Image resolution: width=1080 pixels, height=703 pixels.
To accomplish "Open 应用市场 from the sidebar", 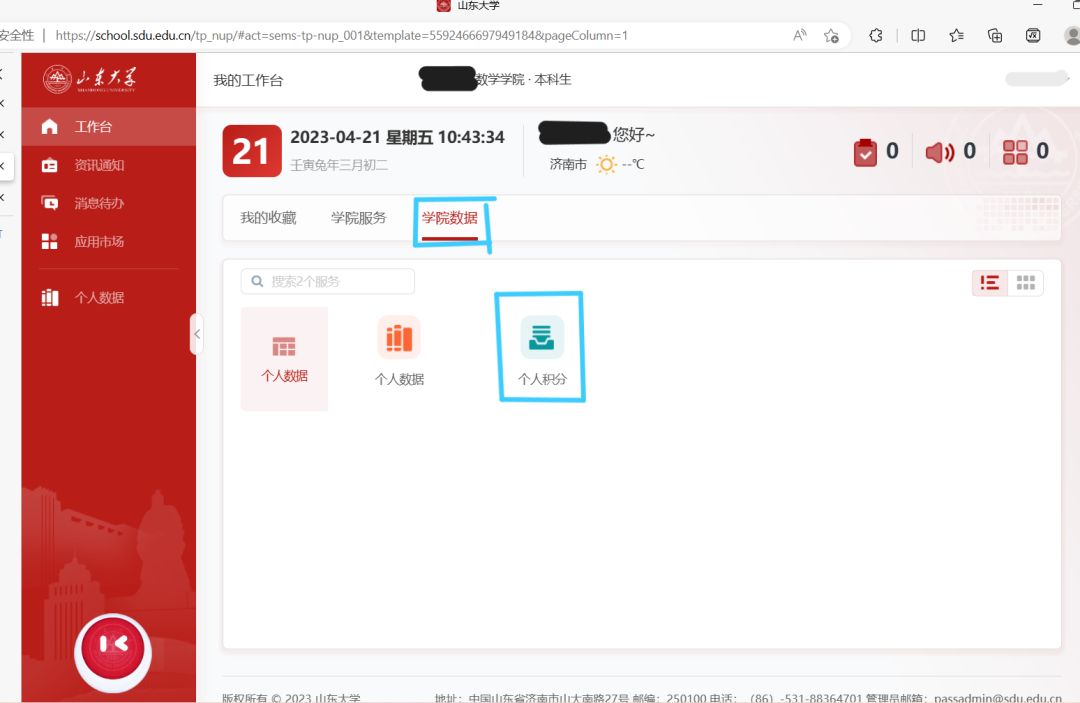I will point(99,241).
